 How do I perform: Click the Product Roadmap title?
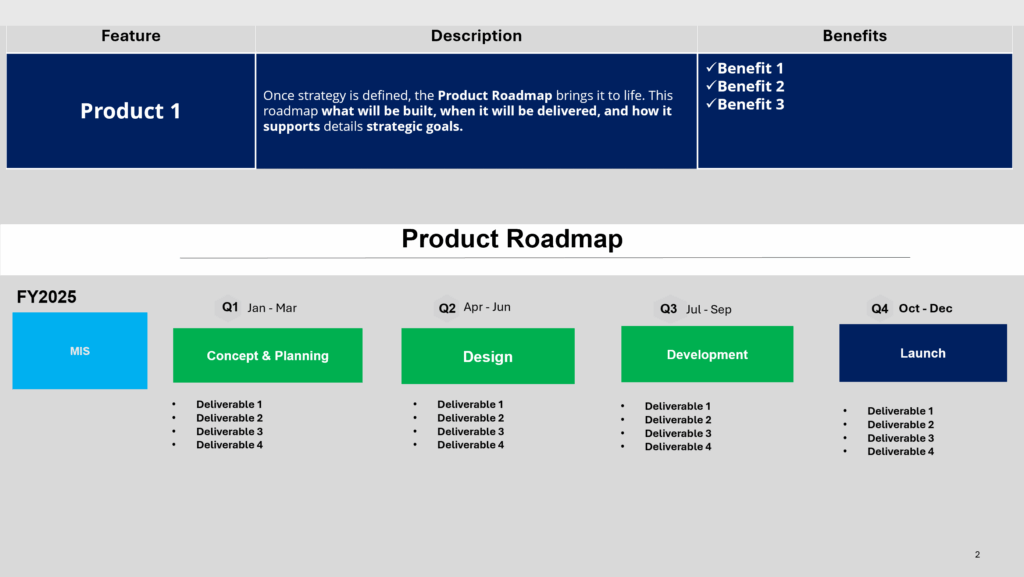point(512,239)
